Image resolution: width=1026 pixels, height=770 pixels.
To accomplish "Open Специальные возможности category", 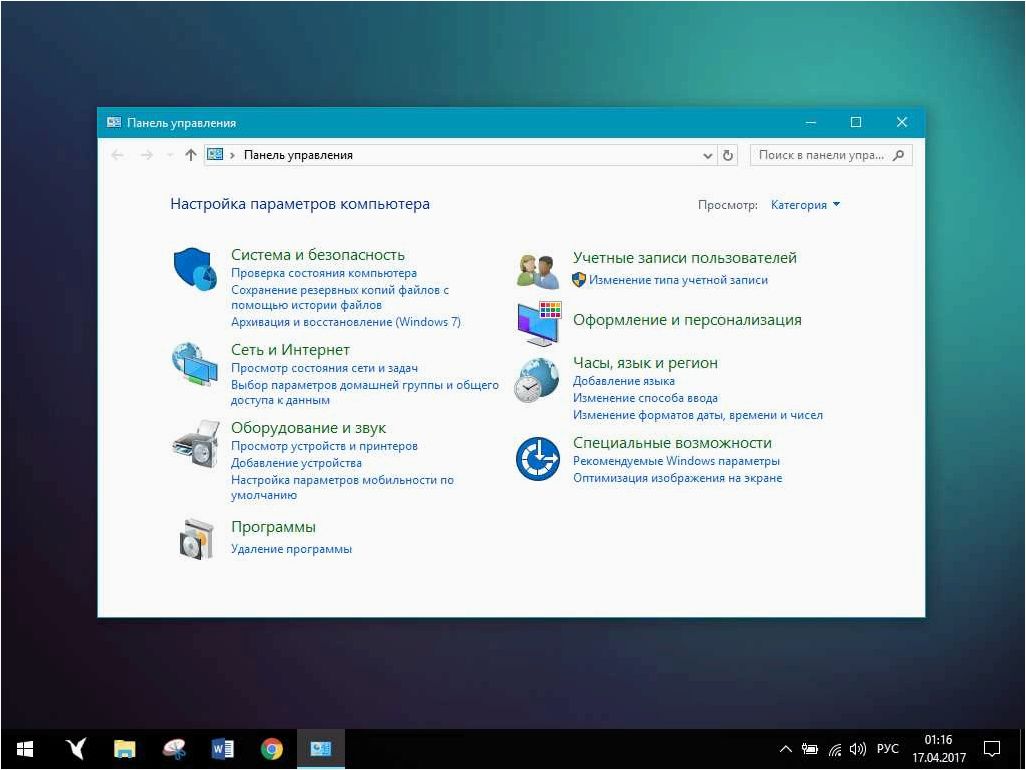I will pyautogui.click(x=673, y=443).
